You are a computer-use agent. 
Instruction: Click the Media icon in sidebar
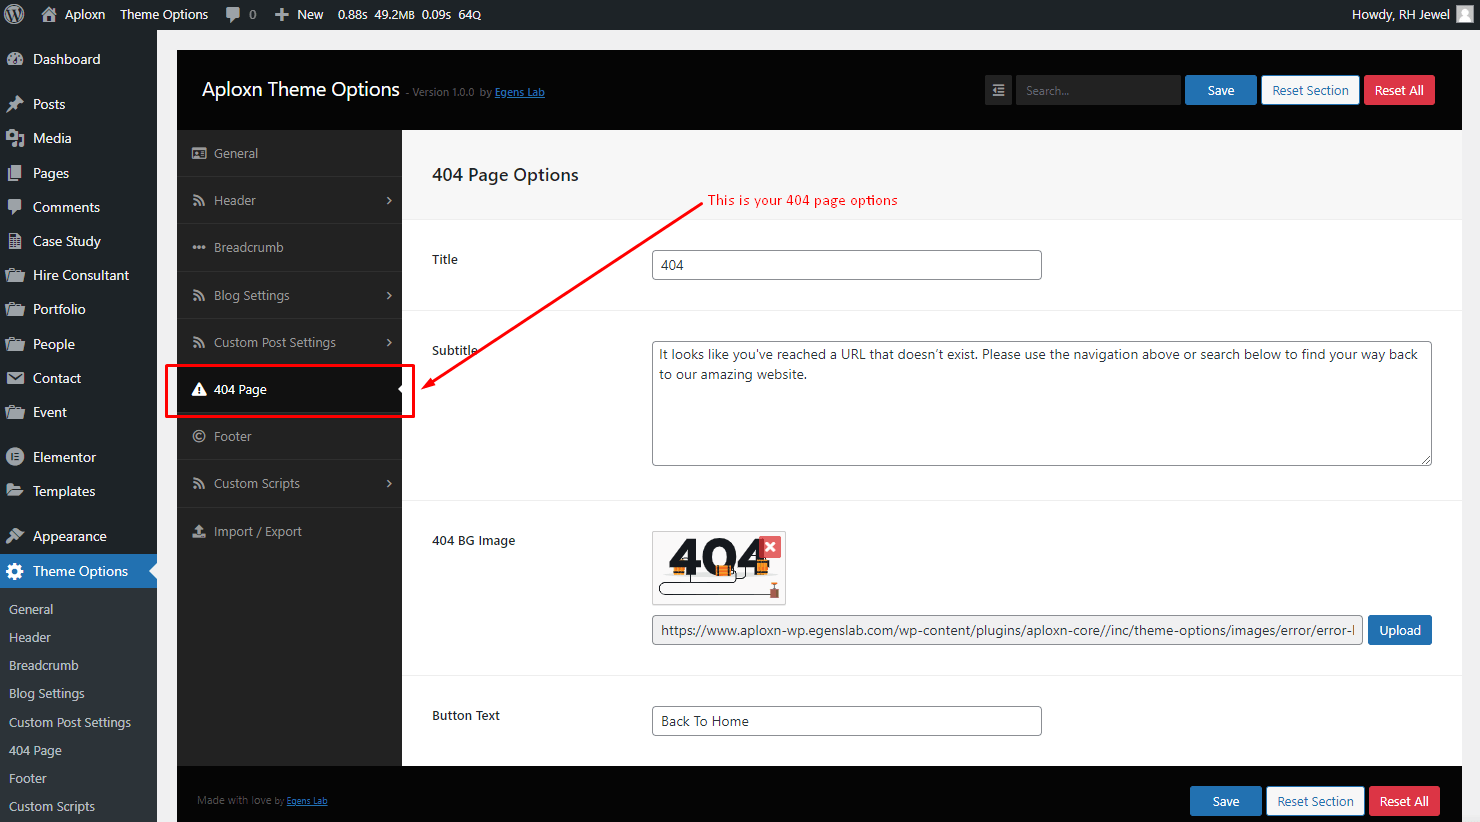click(15, 138)
